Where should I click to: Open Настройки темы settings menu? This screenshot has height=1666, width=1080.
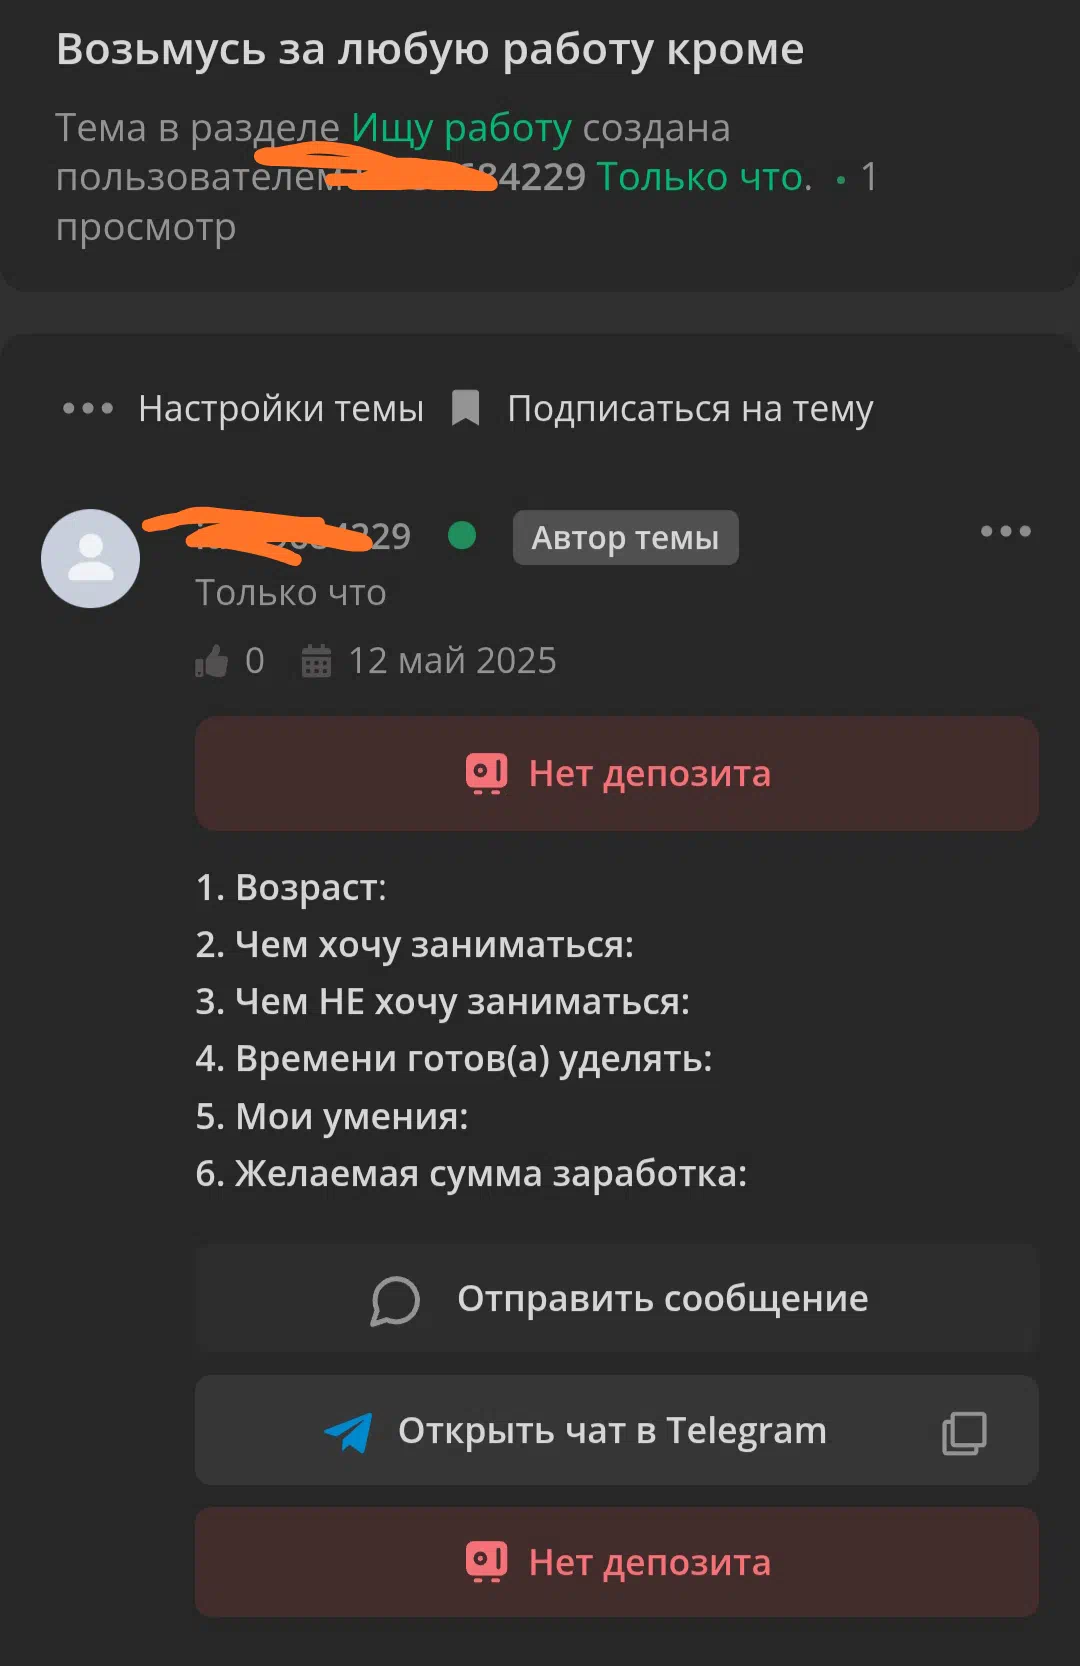pyautogui.click(x=281, y=409)
